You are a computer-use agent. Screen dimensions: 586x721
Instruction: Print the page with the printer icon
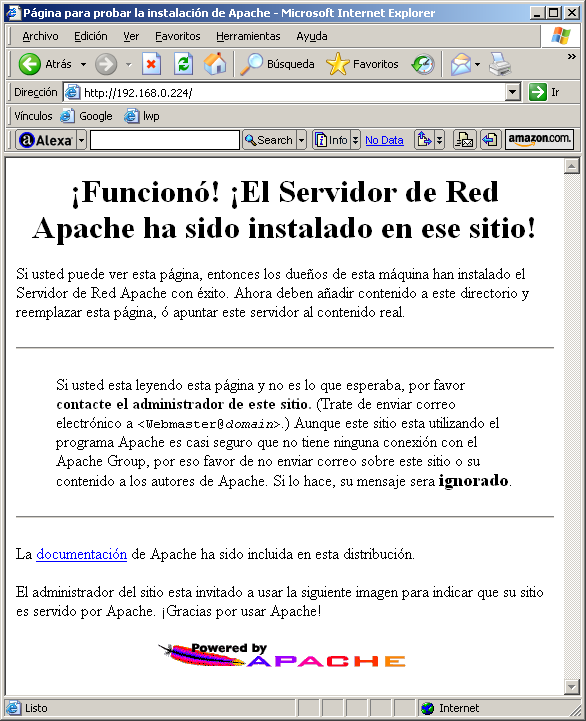(x=500, y=64)
